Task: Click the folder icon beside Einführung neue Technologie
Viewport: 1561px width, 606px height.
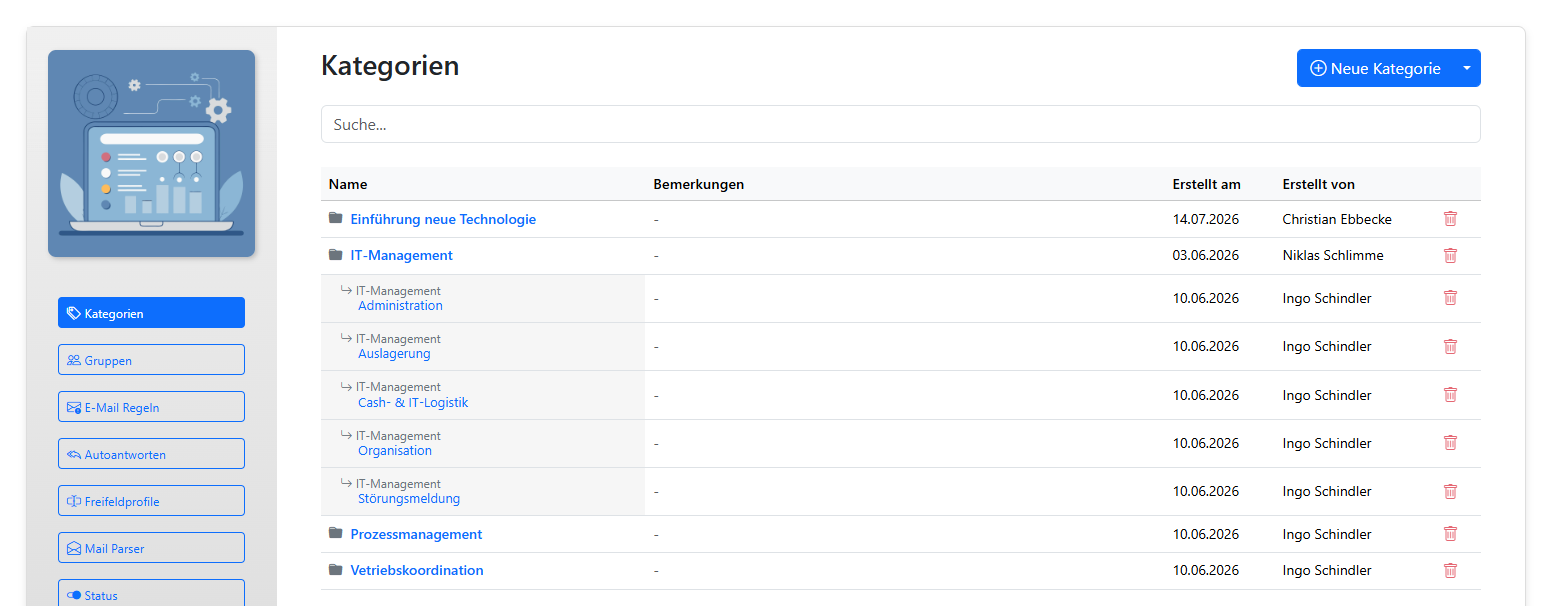Action: pyautogui.click(x=336, y=218)
